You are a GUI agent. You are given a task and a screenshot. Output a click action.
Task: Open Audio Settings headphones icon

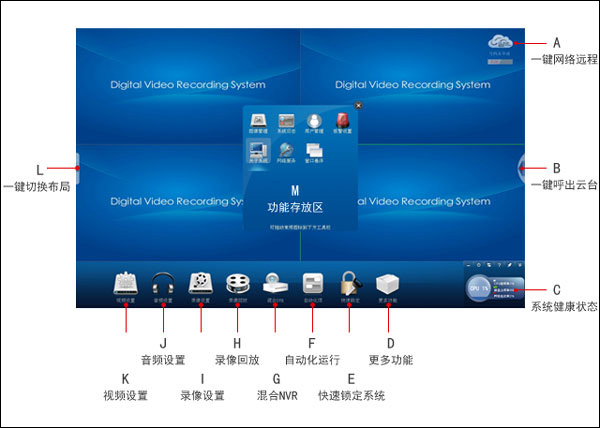tap(163, 284)
